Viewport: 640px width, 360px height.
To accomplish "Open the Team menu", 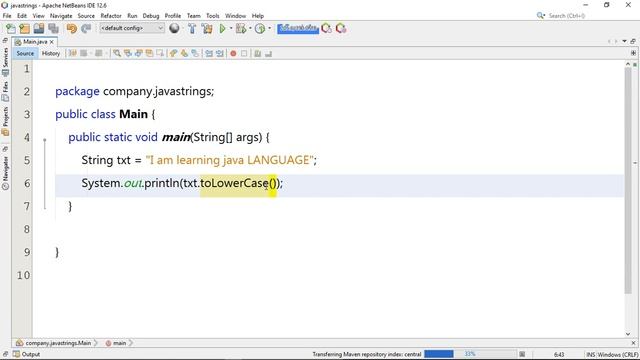I will [193, 16].
